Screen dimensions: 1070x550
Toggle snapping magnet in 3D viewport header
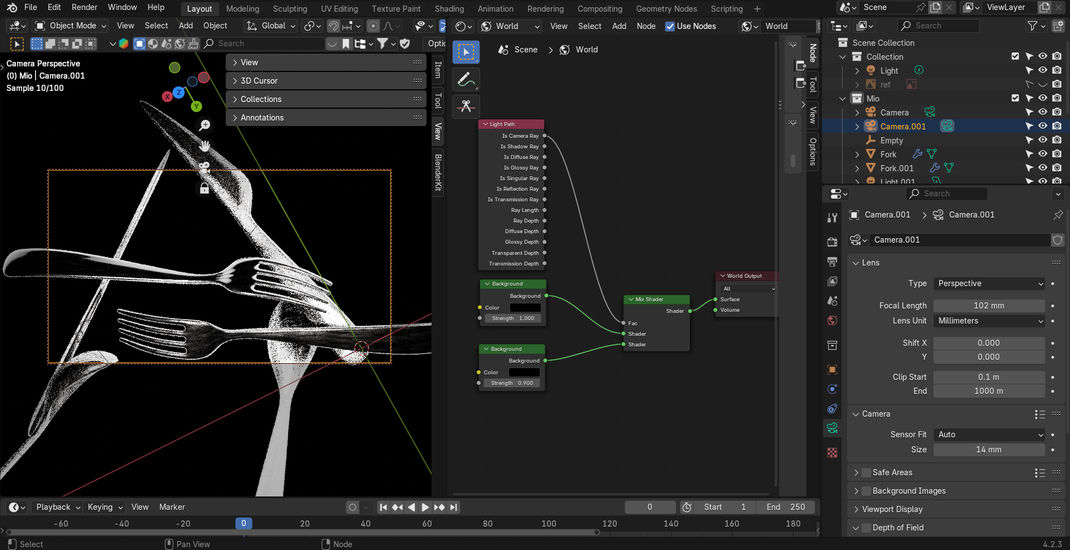pyautogui.click(x=334, y=26)
